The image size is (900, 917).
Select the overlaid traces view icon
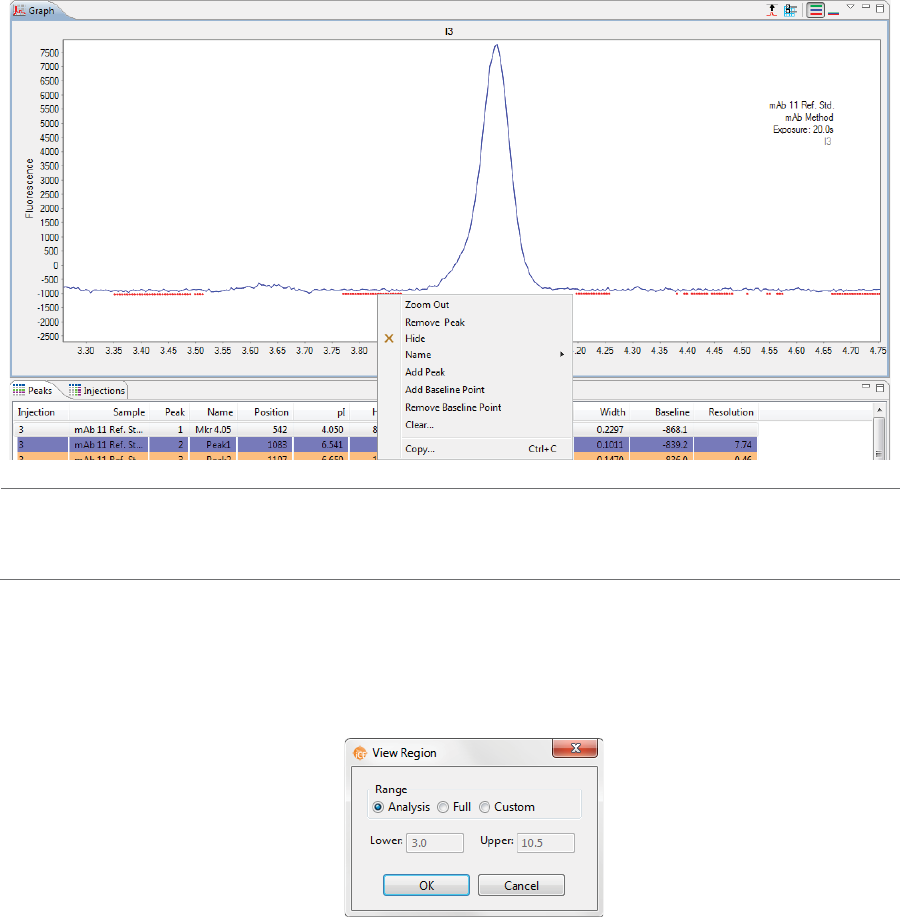click(833, 12)
